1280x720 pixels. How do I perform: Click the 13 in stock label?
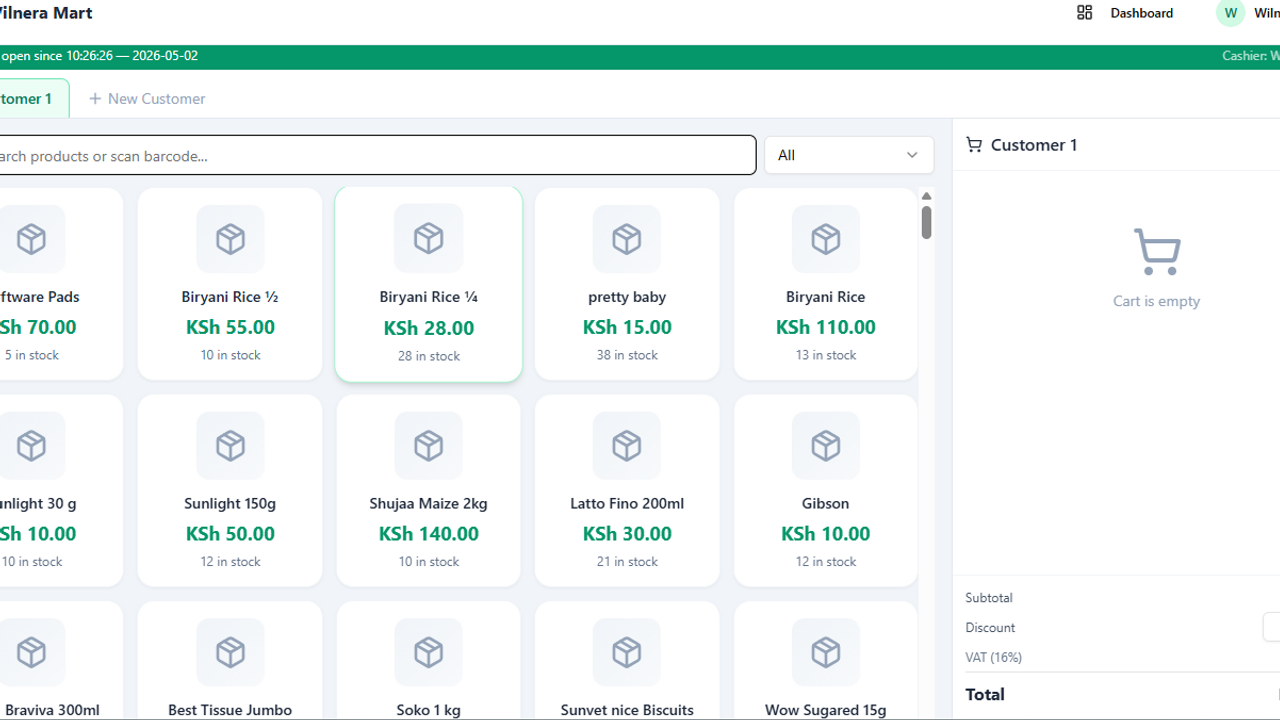tap(826, 355)
